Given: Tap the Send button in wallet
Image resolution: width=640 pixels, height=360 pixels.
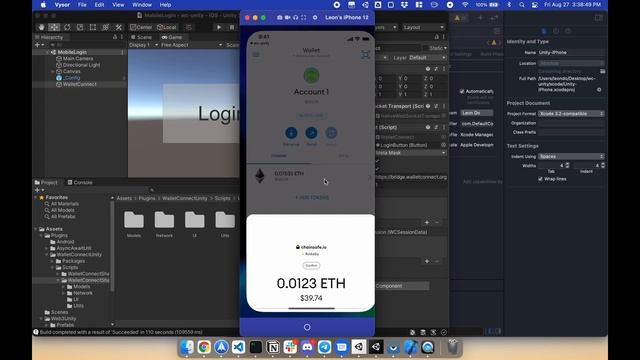Looking at the screenshot, I should coord(311,136).
